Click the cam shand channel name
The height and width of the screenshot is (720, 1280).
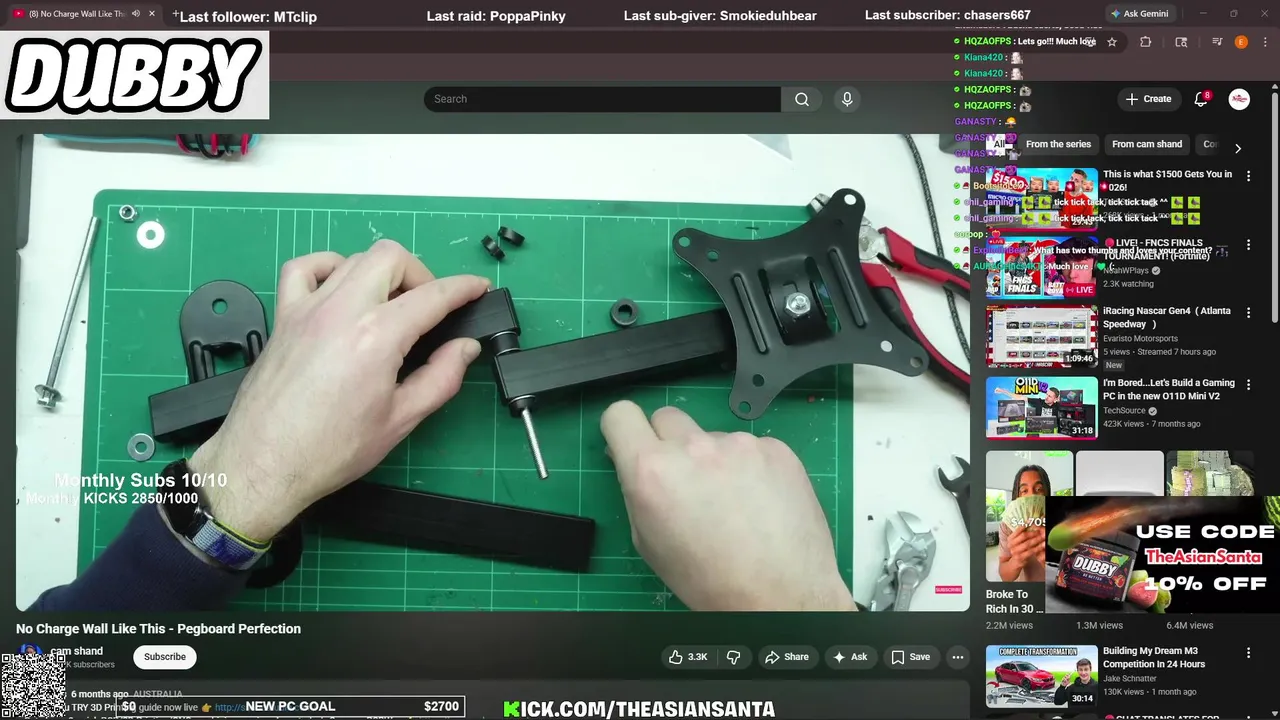click(76, 651)
